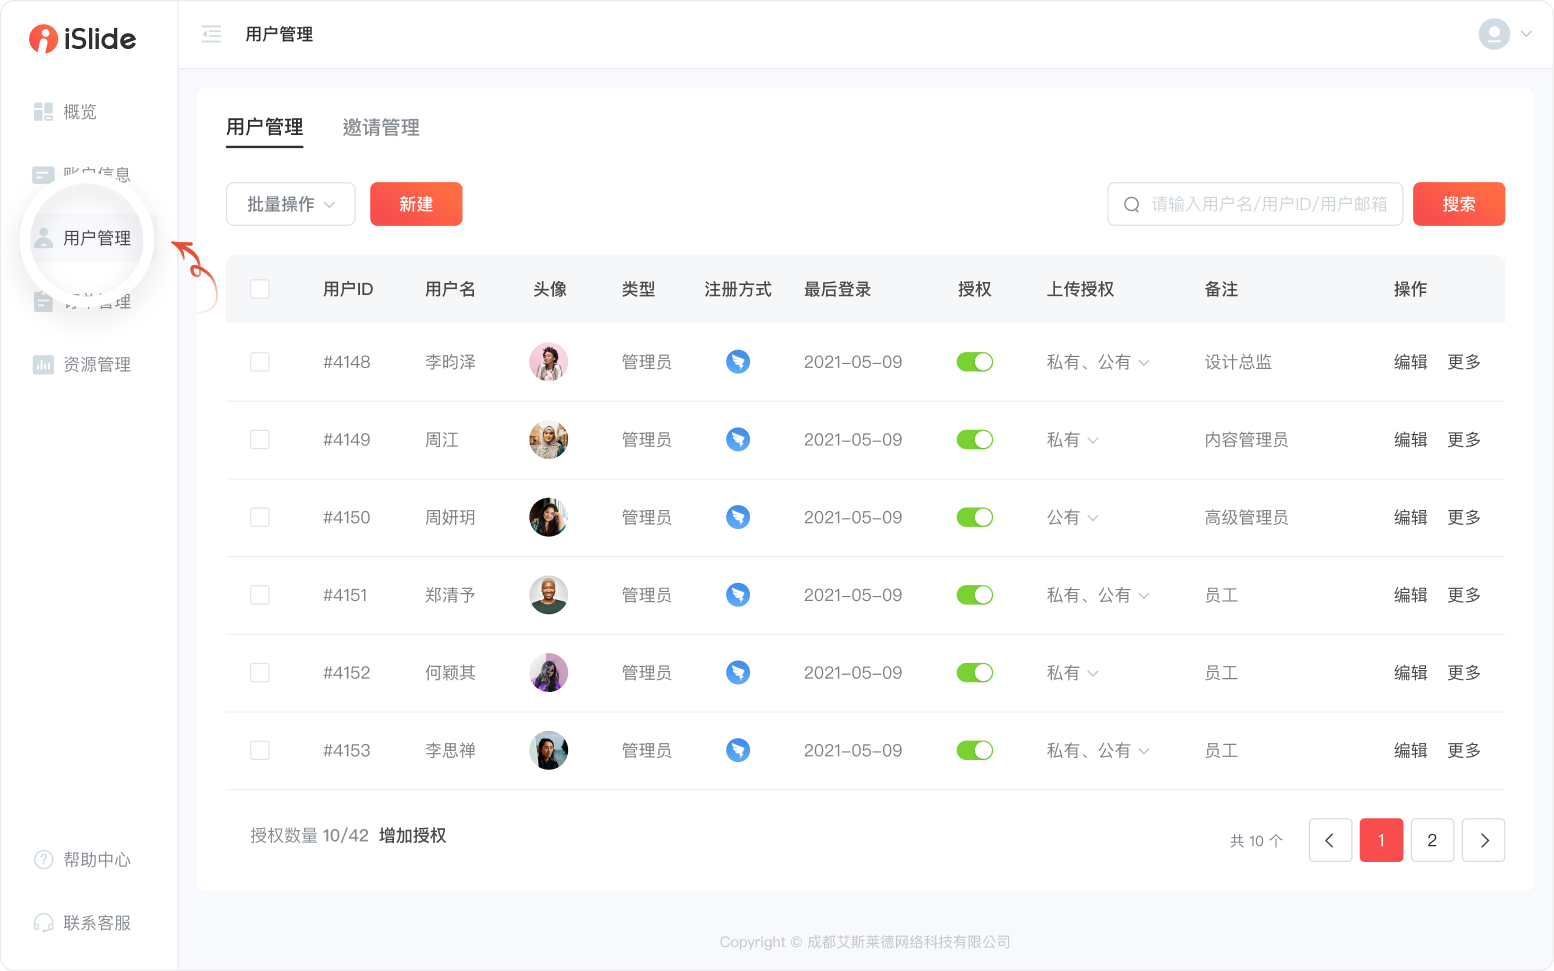Go to next page with right arrow
The image size is (1554, 971).
(1483, 840)
